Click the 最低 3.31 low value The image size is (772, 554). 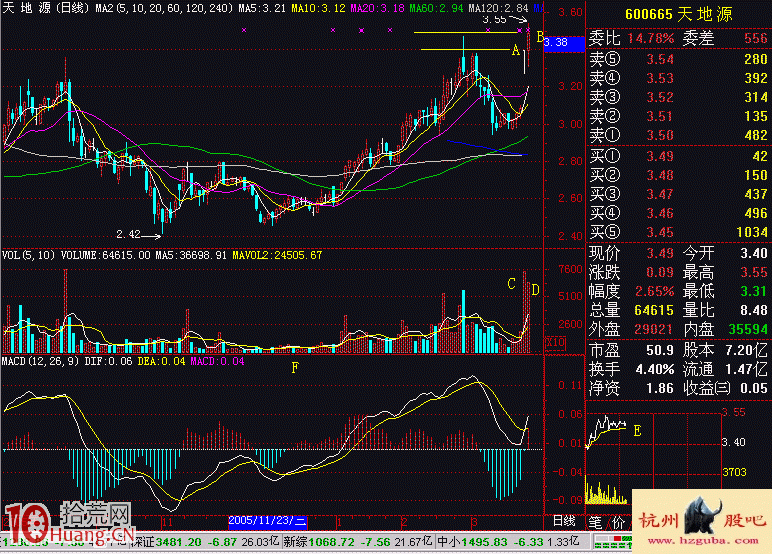(753, 292)
